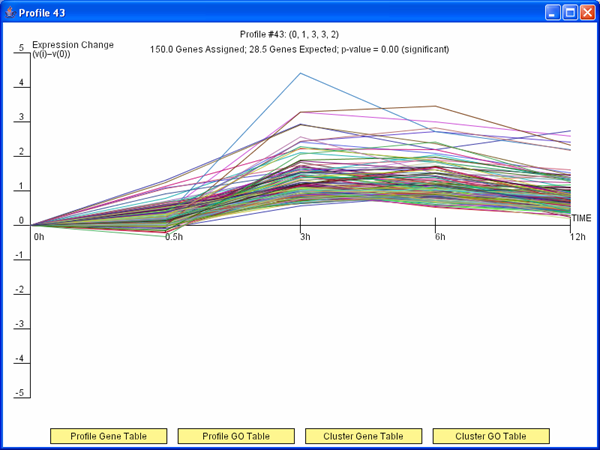Screen dimensions: 600x450
Task: Click the genes assigned p-value text
Action: click(x=299, y=49)
